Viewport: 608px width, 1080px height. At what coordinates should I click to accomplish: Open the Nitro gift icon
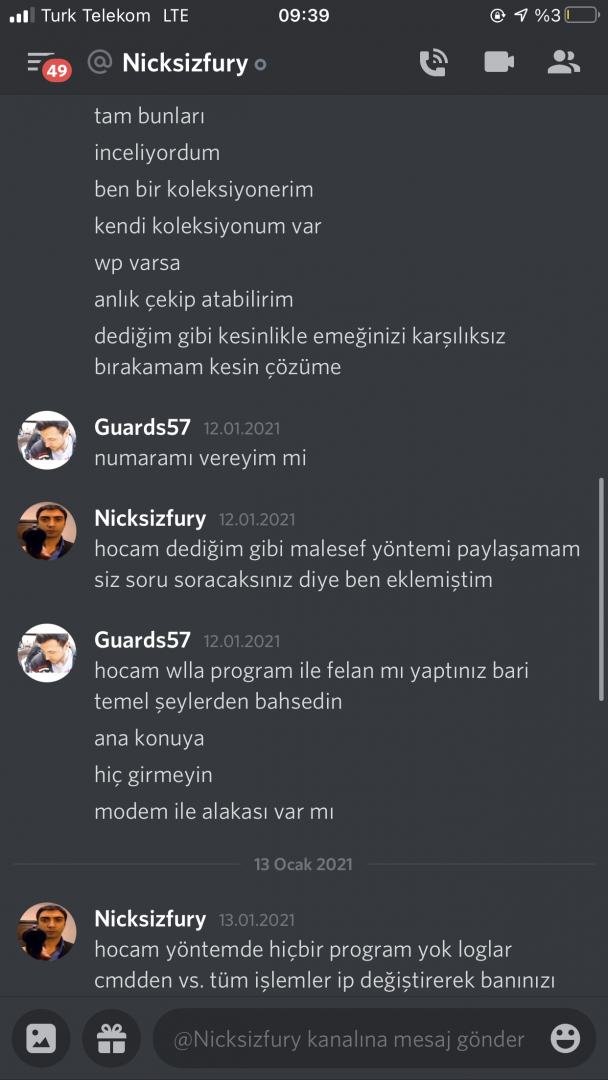pyautogui.click(x=112, y=1038)
